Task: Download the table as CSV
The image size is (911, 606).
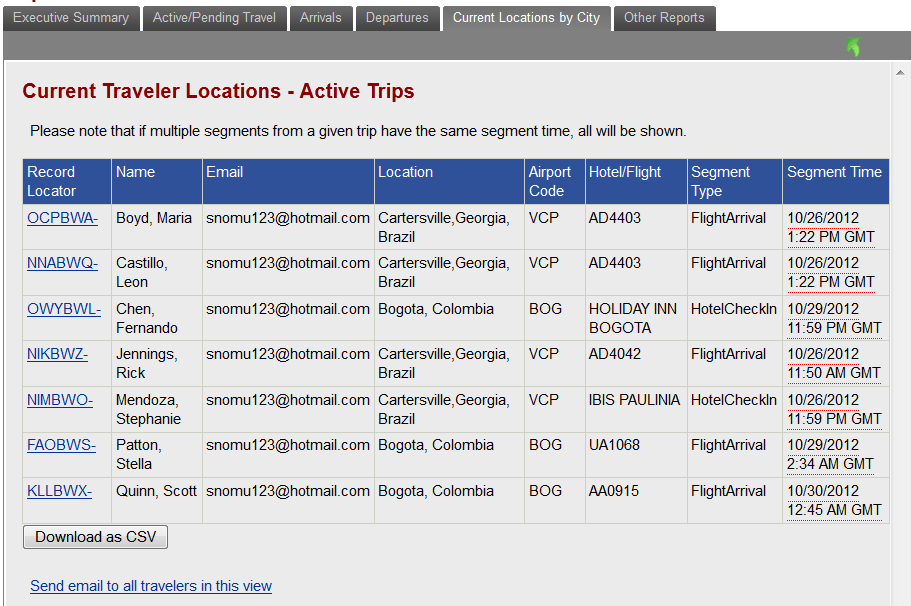Action: pyautogui.click(x=96, y=537)
